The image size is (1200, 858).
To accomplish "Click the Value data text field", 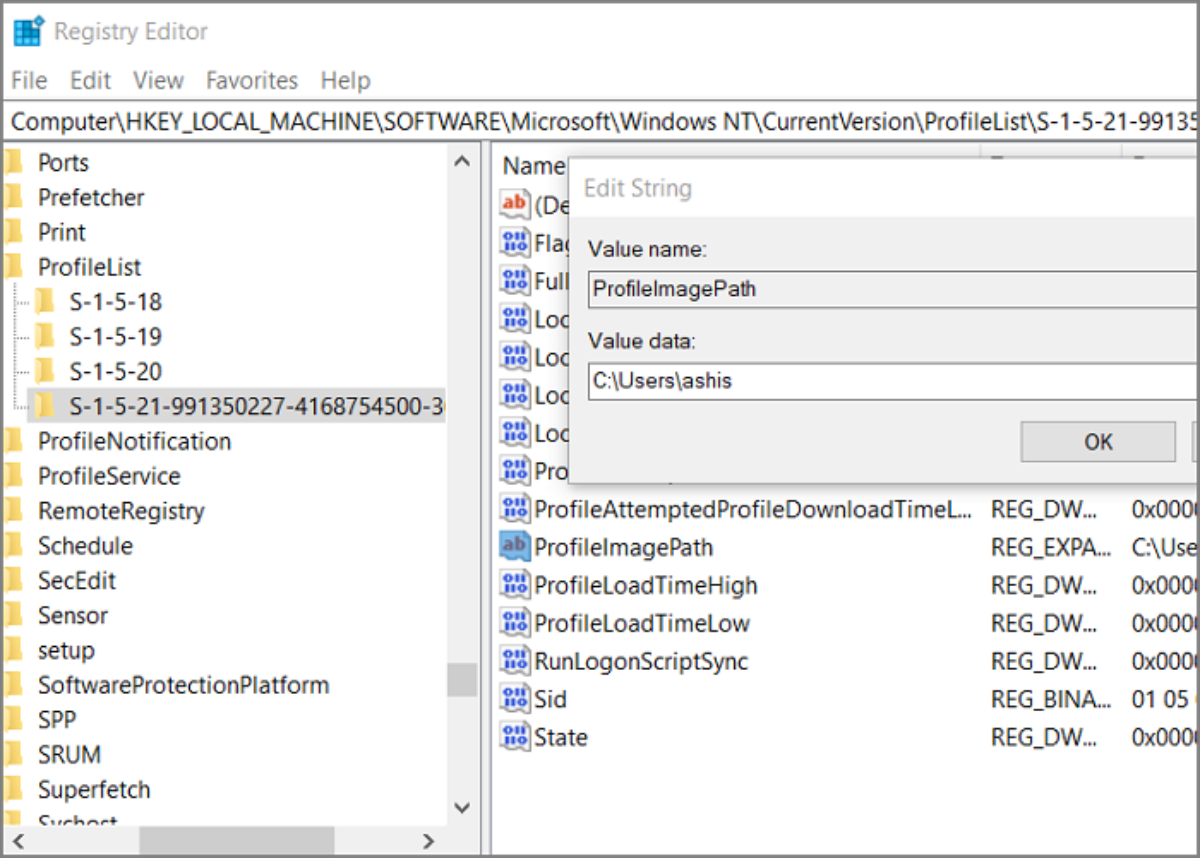I will click(890, 381).
